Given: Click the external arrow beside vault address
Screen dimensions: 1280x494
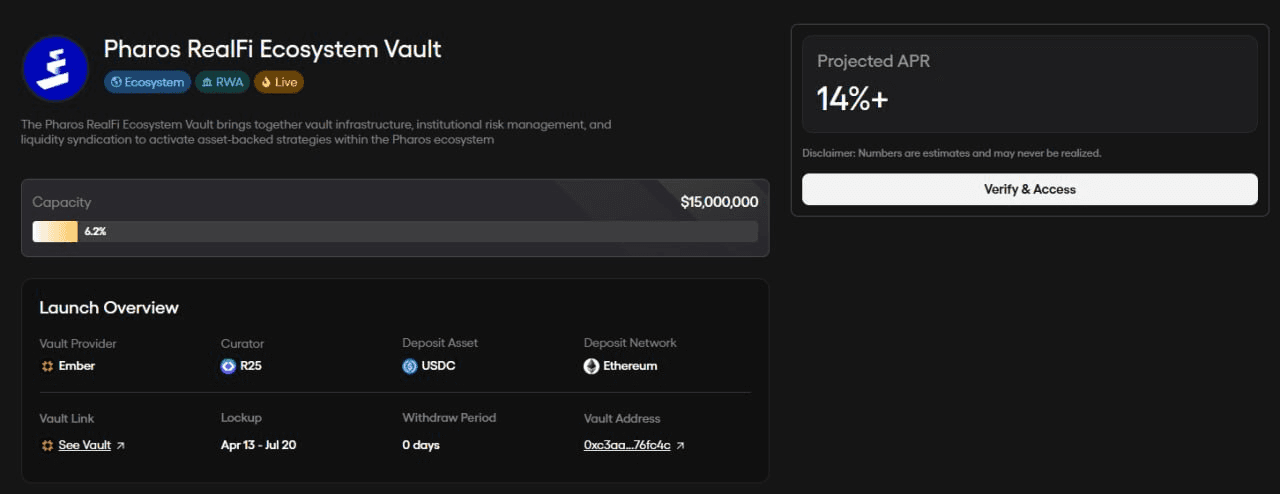Looking at the screenshot, I should pos(680,446).
